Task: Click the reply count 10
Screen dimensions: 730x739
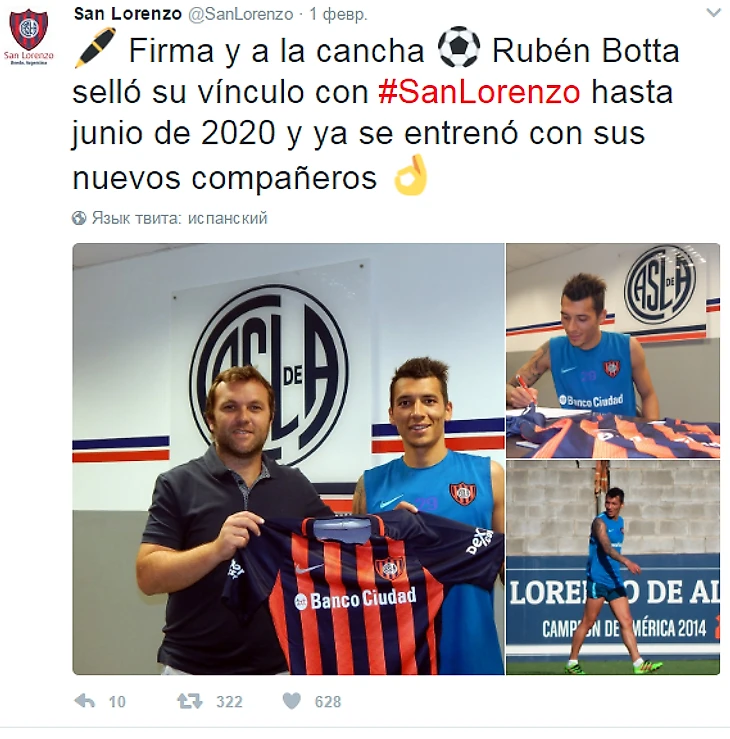Action: 117,702
